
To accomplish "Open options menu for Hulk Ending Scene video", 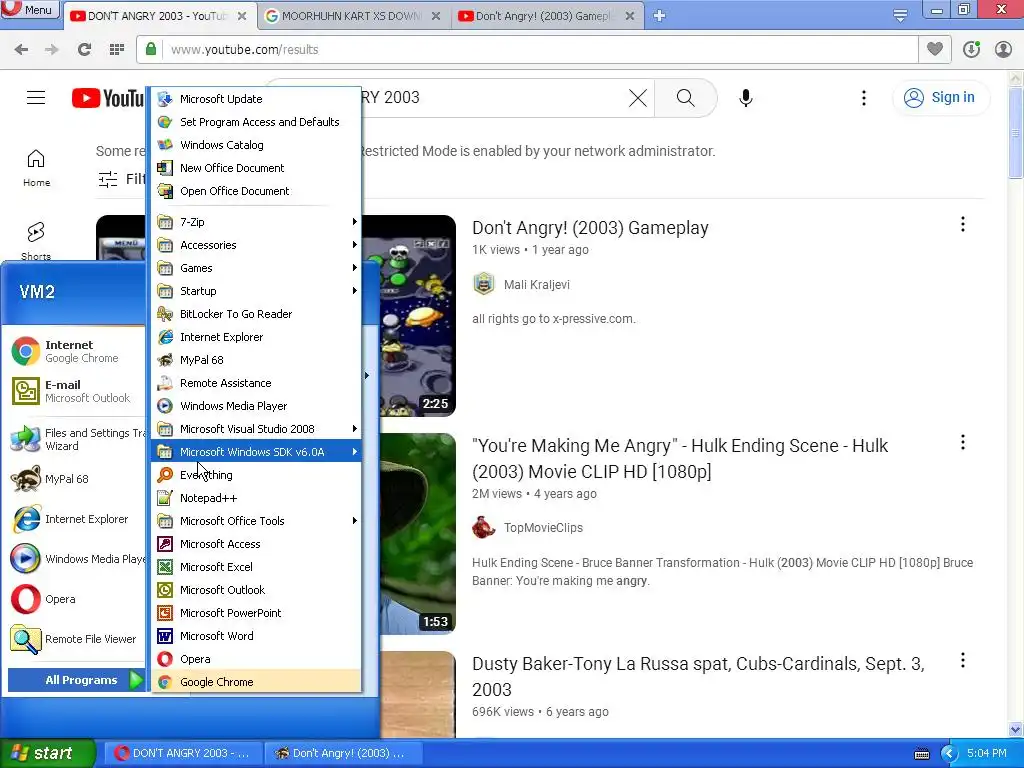I will tap(963, 443).
